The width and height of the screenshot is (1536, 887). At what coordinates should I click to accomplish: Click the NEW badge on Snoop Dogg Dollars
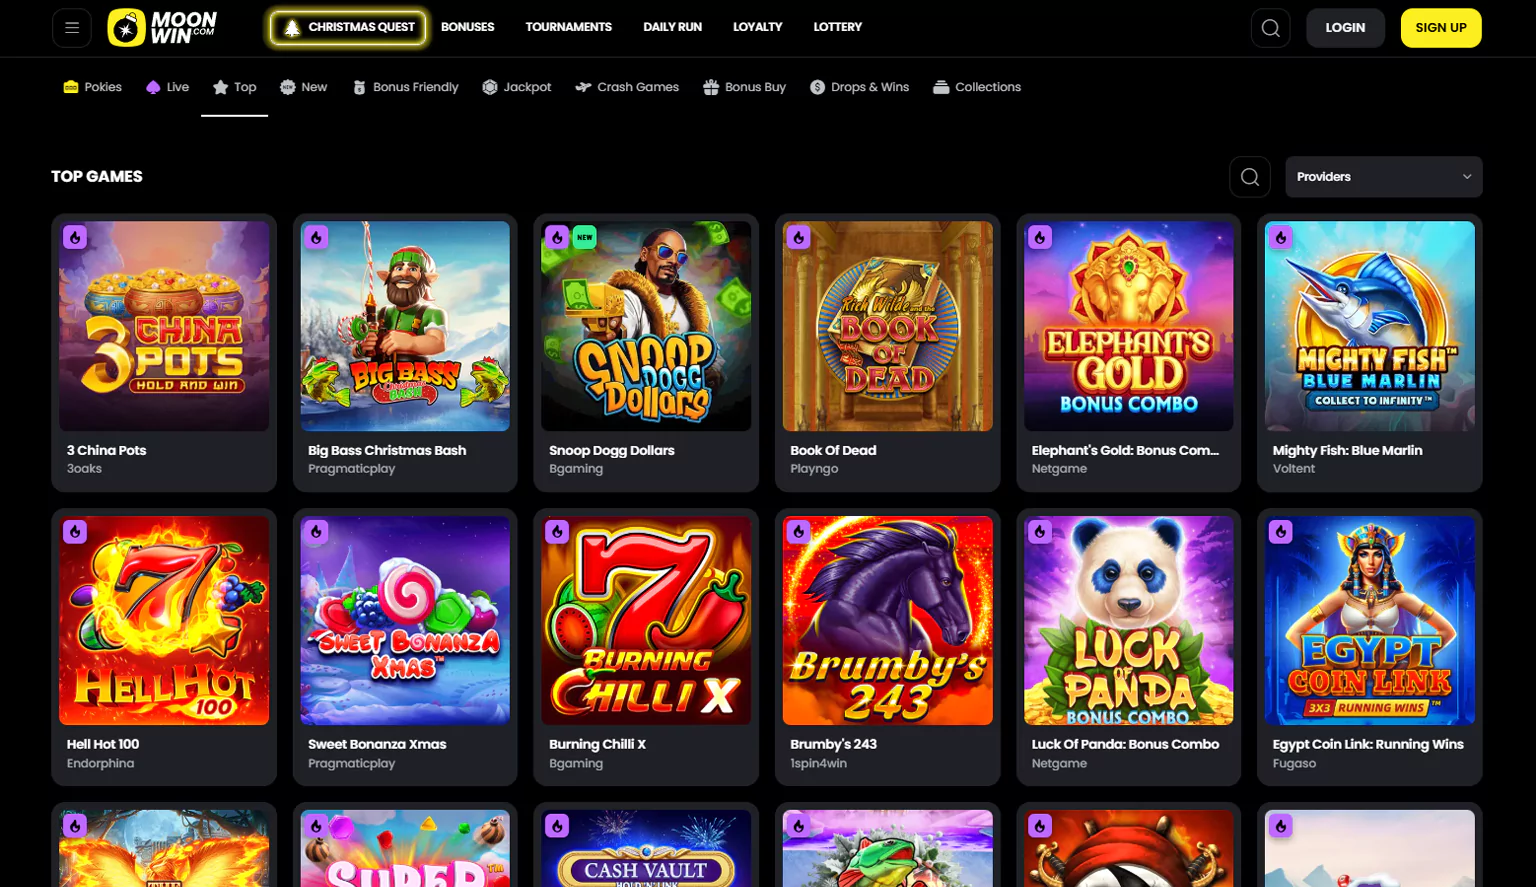585,238
